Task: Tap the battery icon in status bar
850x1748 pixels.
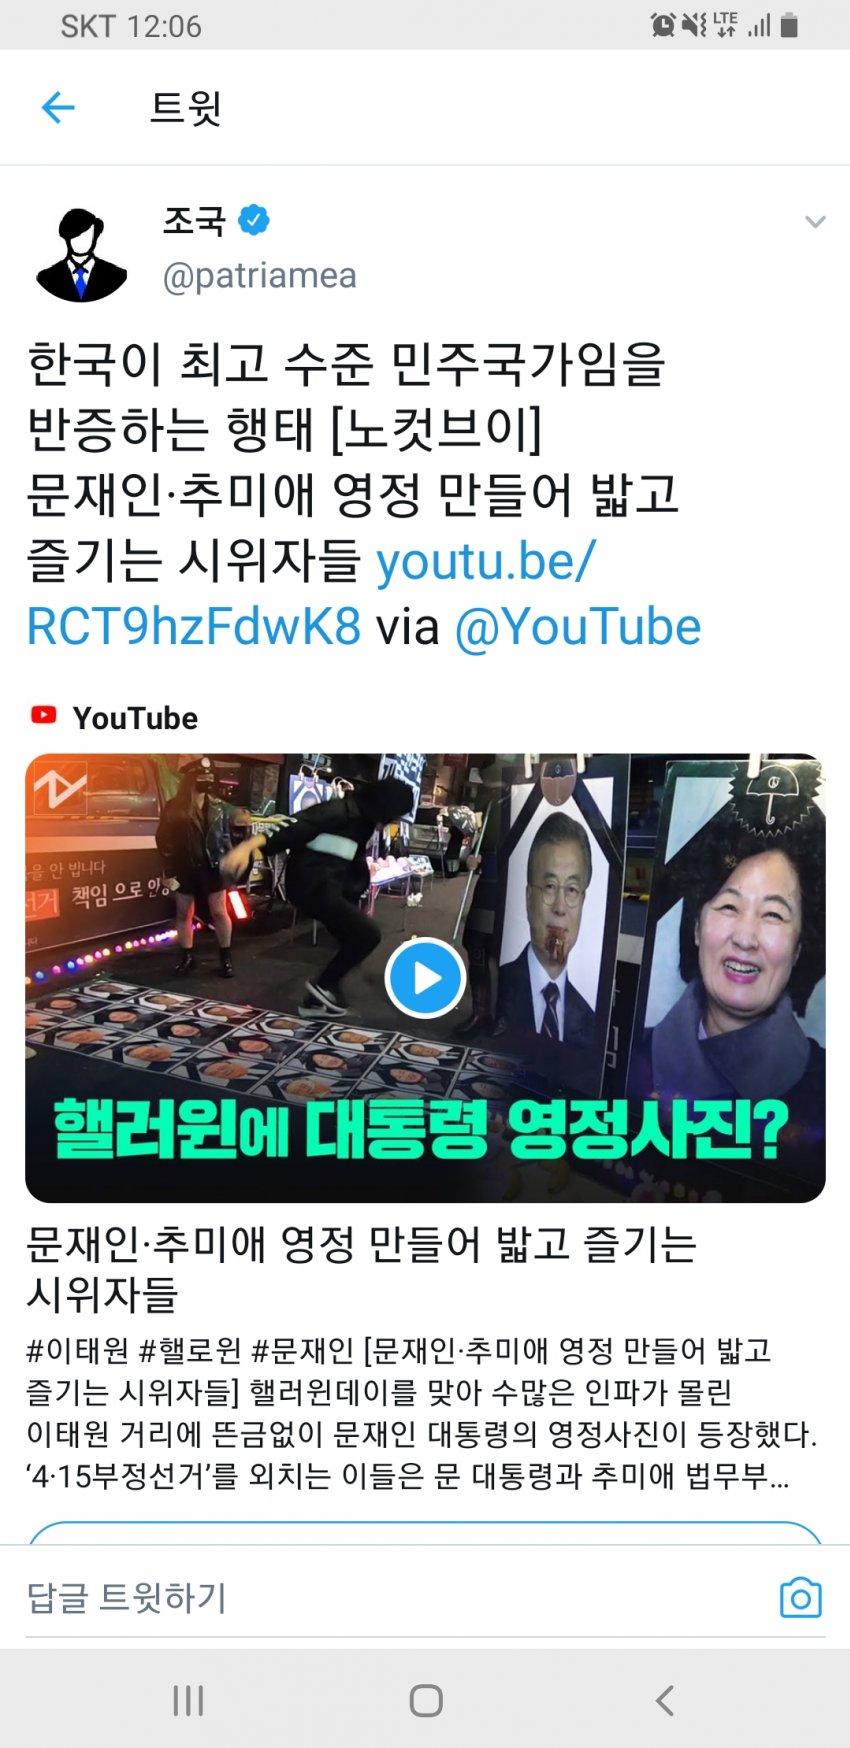Action: point(789,25)
